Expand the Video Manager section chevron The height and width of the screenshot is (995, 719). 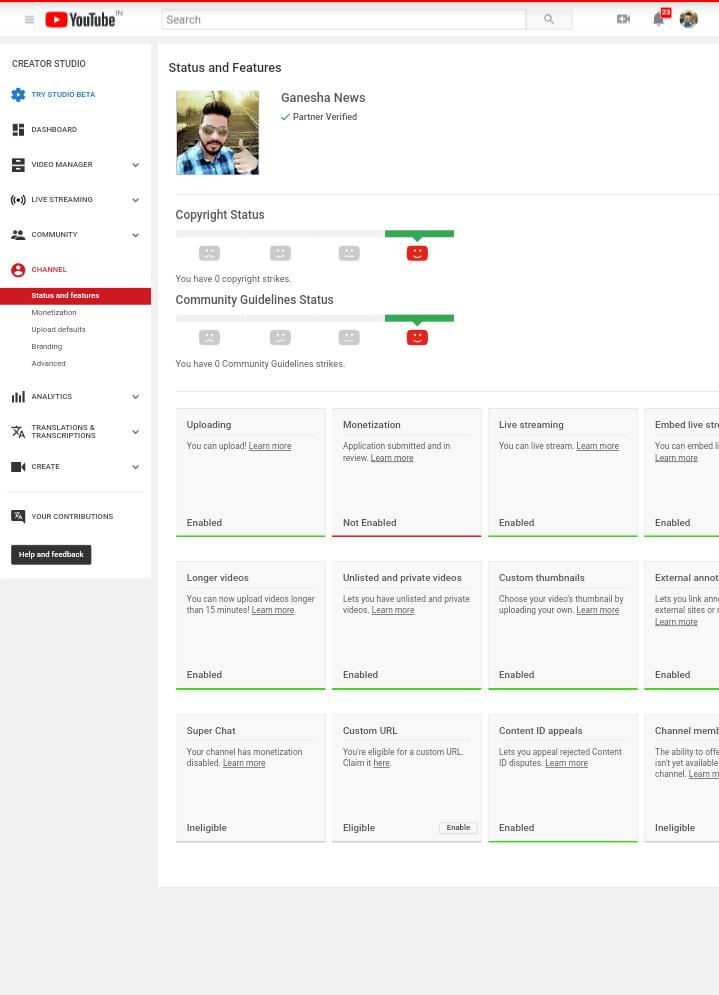point(135,165)
